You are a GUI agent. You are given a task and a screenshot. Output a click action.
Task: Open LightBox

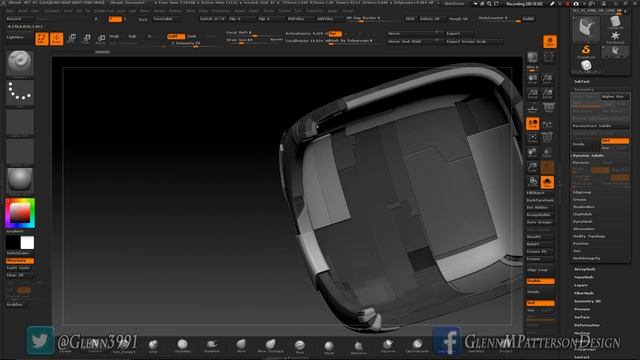15,37
